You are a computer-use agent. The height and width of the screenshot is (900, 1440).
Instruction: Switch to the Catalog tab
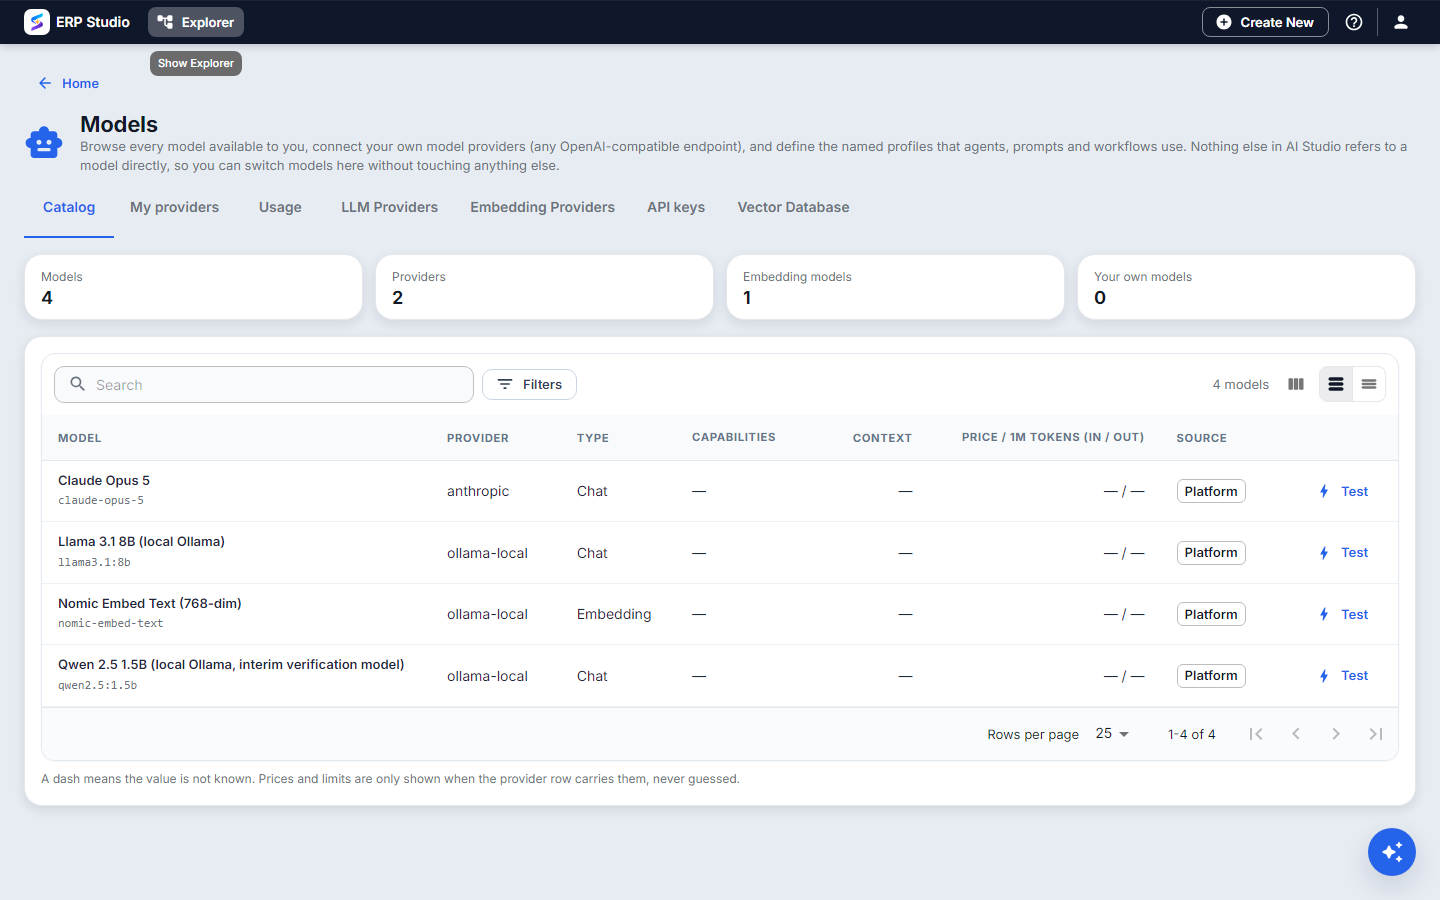(x=69, y=207)
